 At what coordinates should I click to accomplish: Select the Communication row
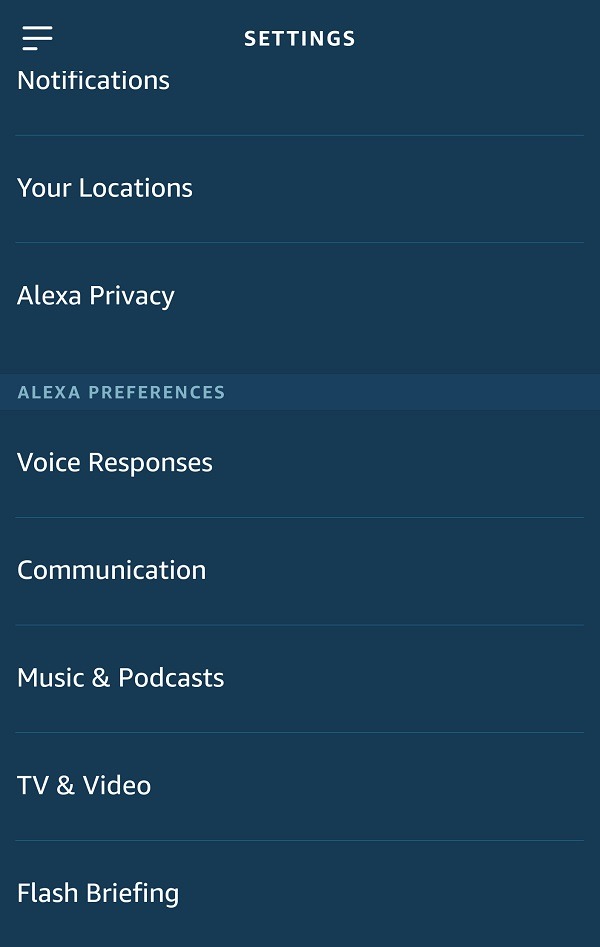tap(111, 570)
